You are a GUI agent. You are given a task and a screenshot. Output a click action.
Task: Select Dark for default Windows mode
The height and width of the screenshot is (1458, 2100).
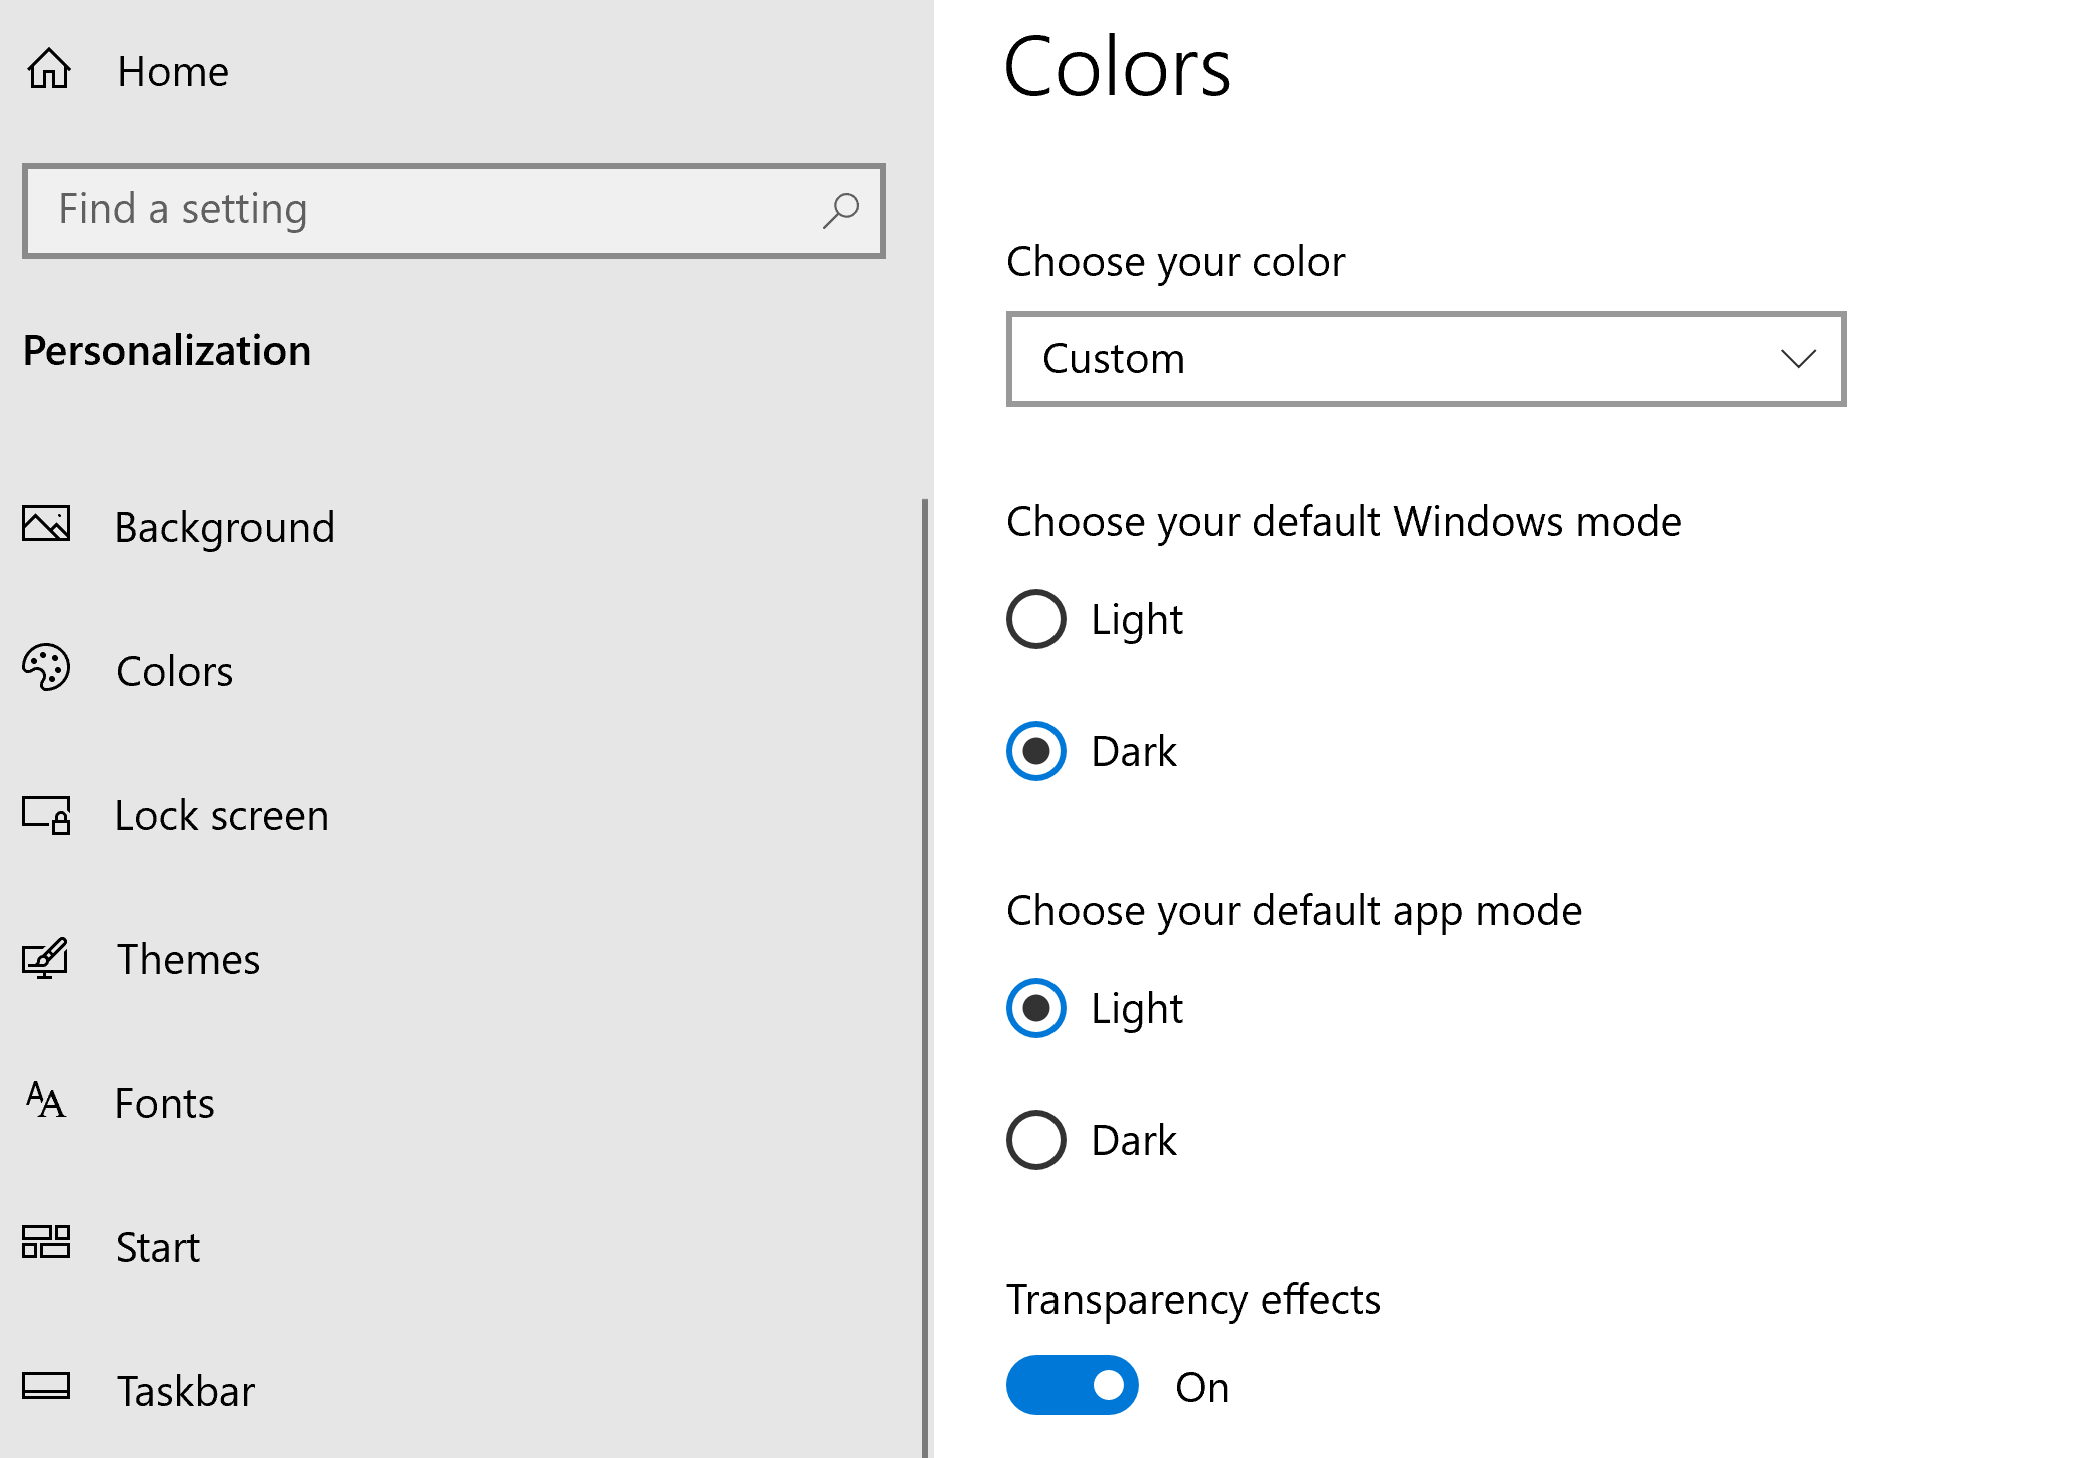[1034, 750]
